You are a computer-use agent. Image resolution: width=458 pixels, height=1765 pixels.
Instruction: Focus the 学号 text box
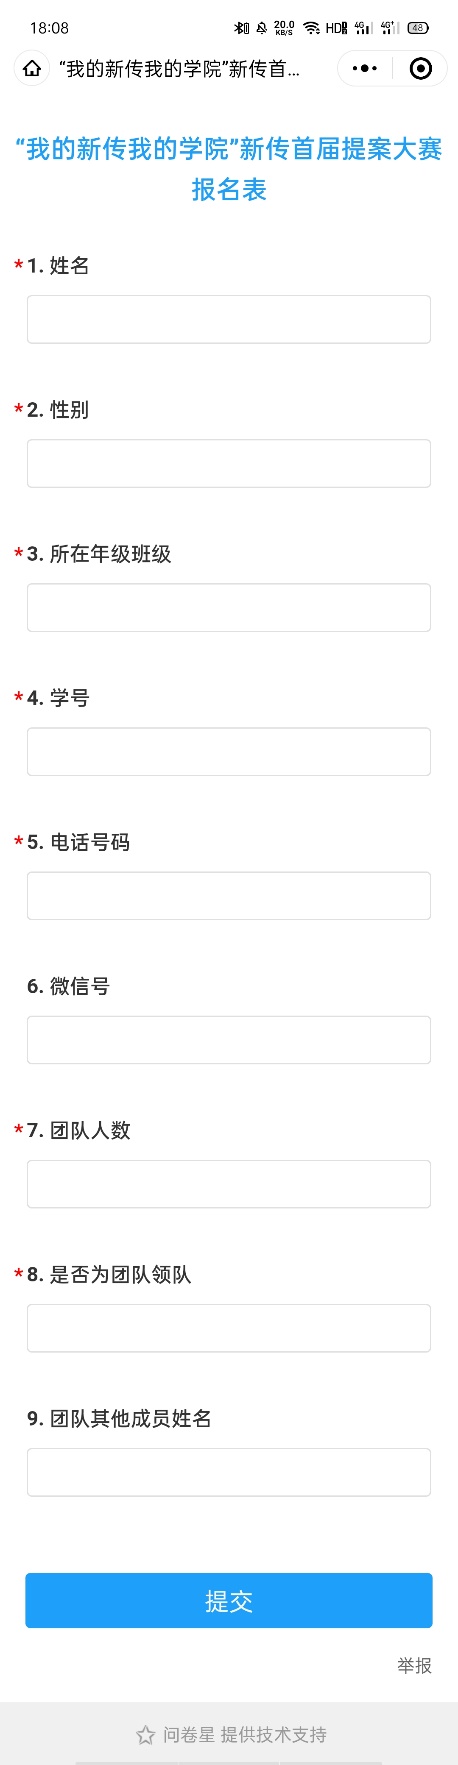pos(229,751)
